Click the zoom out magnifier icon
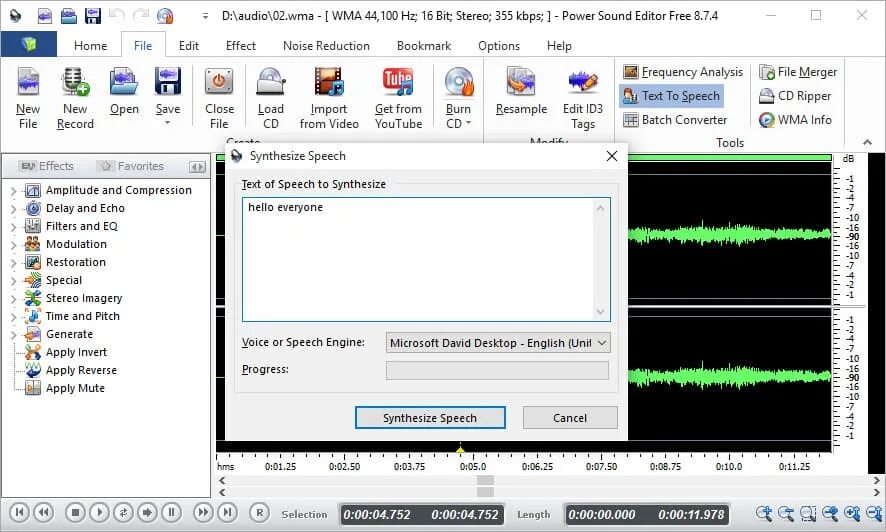The image size is (886, 532). coord(786,514)
